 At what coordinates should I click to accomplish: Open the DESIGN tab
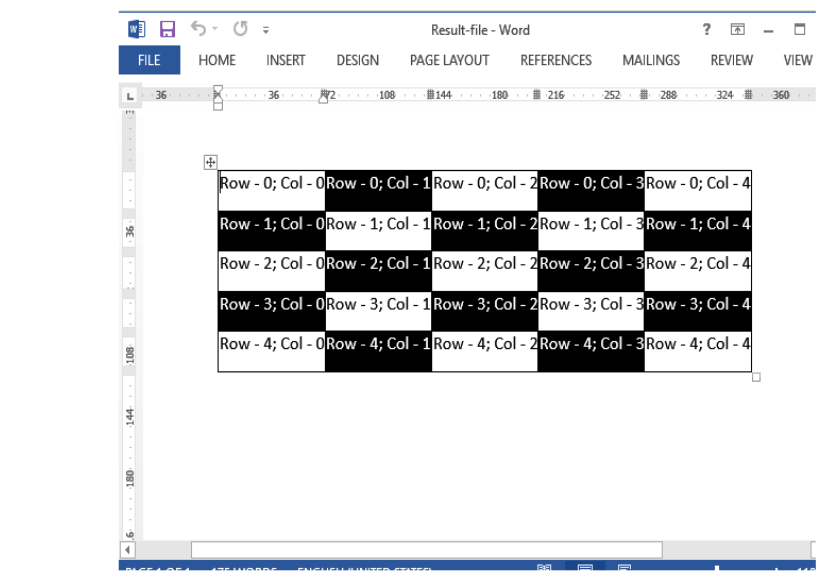358,60
